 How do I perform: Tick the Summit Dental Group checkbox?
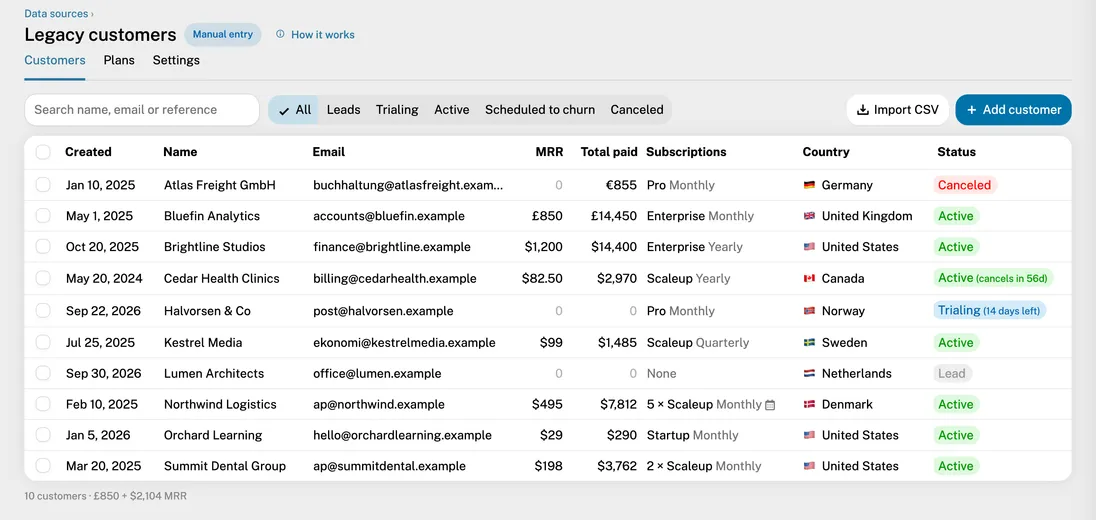(x=43, y=465)
